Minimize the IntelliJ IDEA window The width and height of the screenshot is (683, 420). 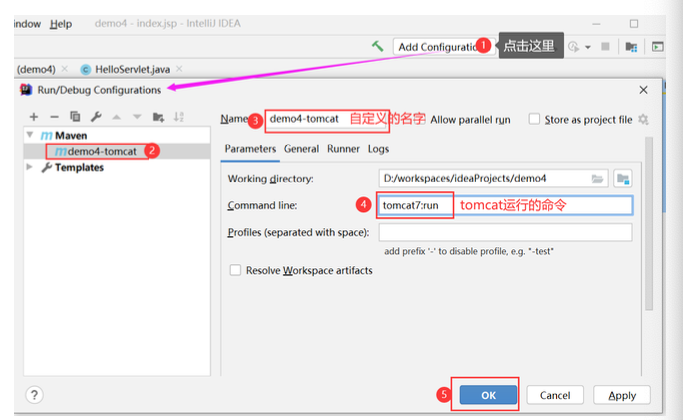596,24
